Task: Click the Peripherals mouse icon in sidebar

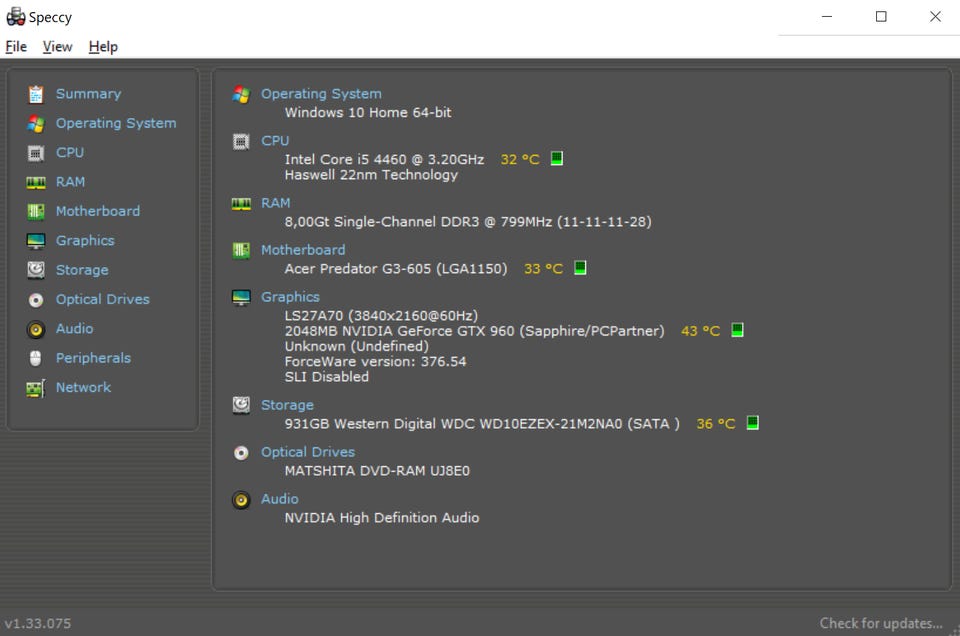Action: (x=36, y=359)
